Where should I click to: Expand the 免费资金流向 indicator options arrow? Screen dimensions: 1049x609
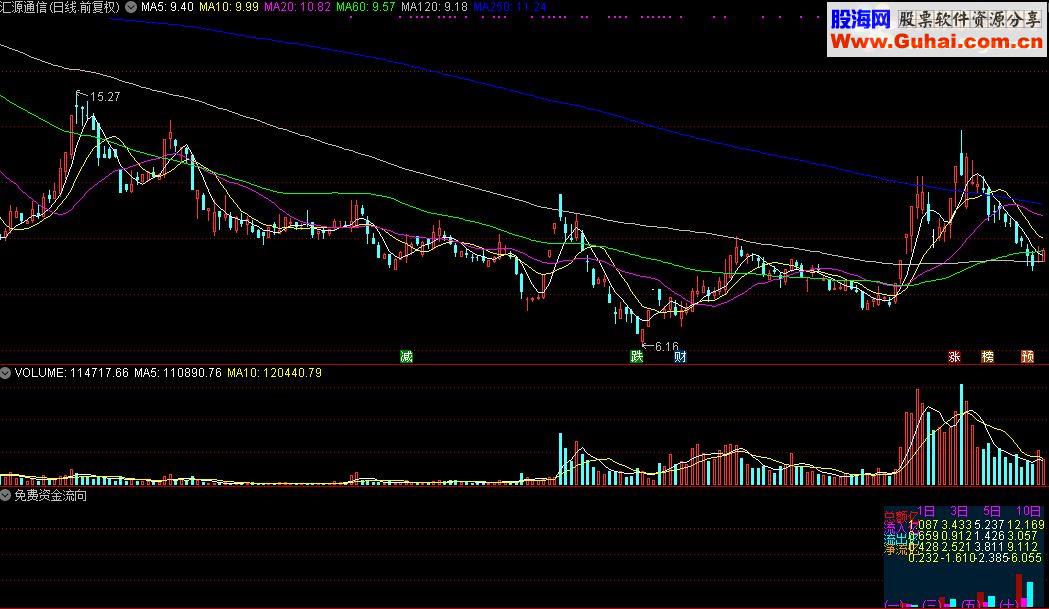pos(5,496)
